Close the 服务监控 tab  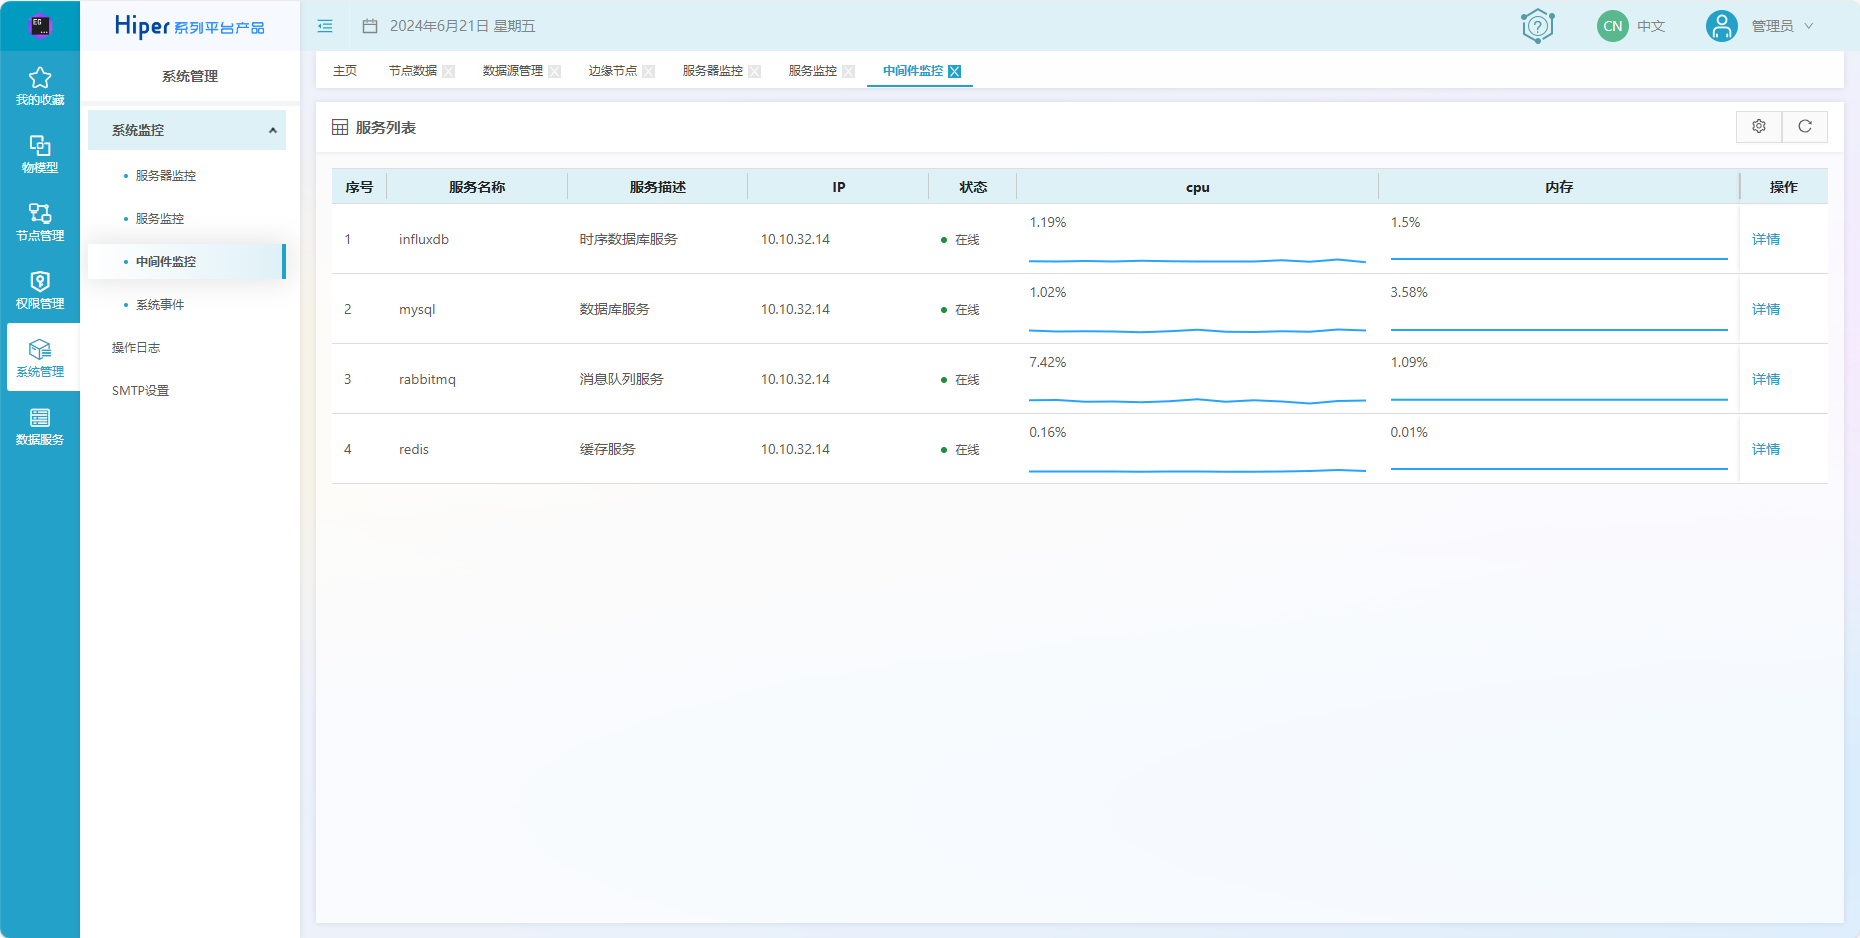pos(849,71)
